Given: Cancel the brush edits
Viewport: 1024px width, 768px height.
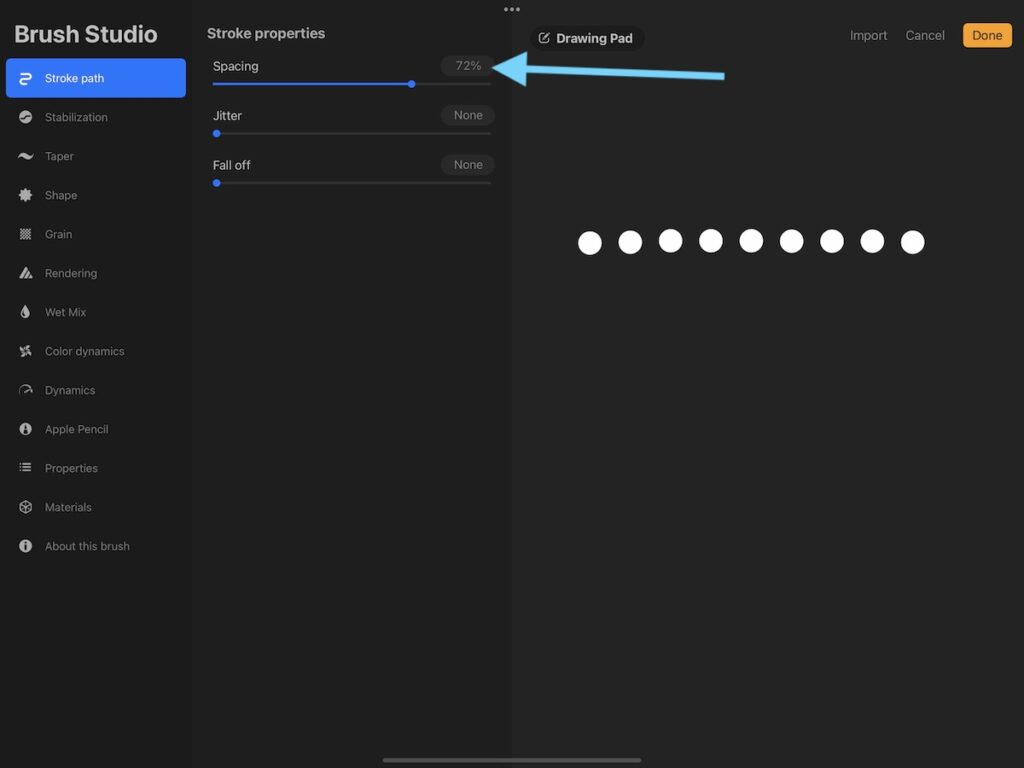Looking at the screenshot, I should pyautogui.click(x=924, y=34).
